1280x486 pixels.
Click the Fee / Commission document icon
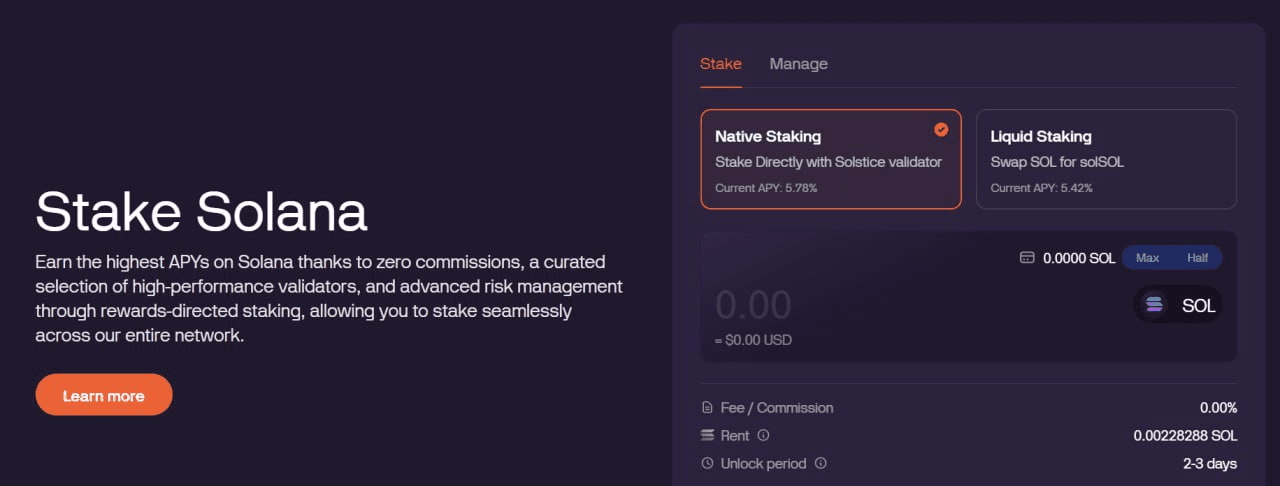708,408
